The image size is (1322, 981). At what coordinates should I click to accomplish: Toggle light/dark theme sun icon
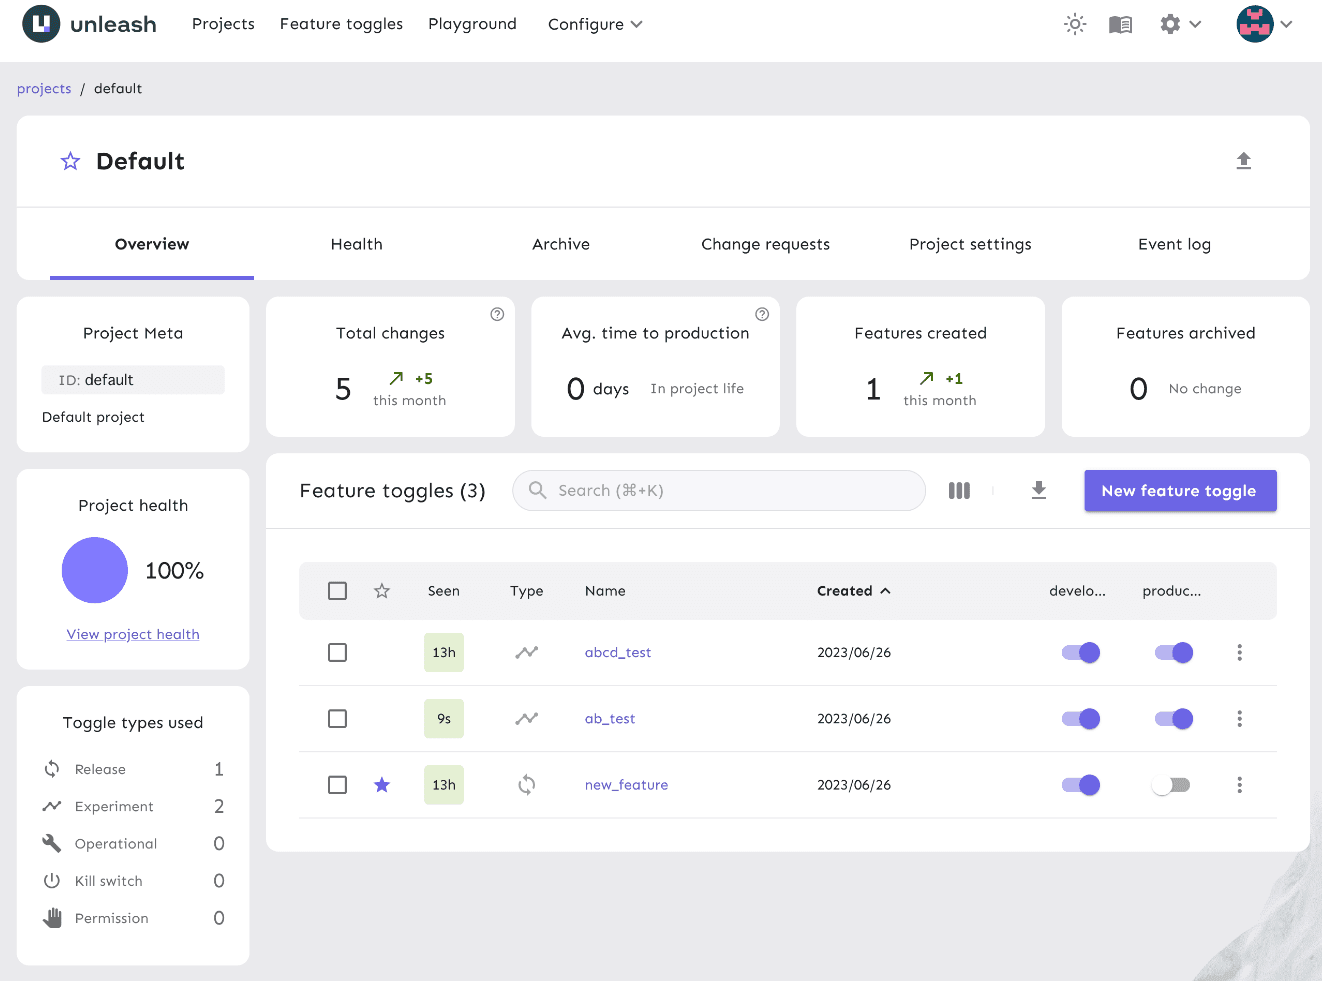[1075, 24]
